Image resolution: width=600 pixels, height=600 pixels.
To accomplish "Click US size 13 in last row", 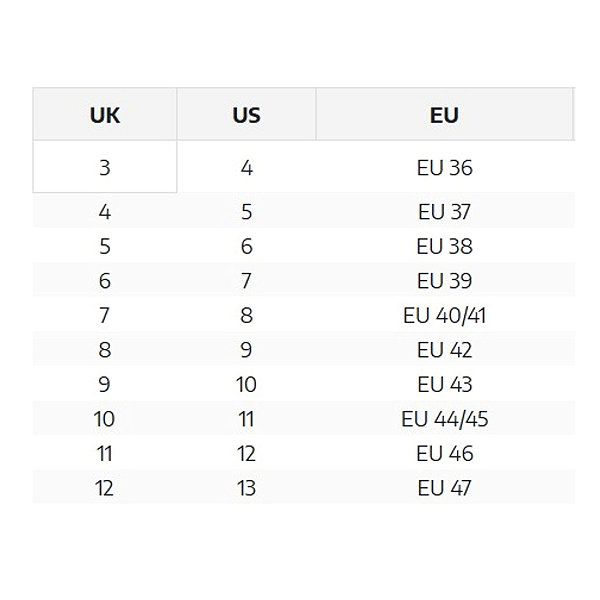I will (x=246, y=487).
